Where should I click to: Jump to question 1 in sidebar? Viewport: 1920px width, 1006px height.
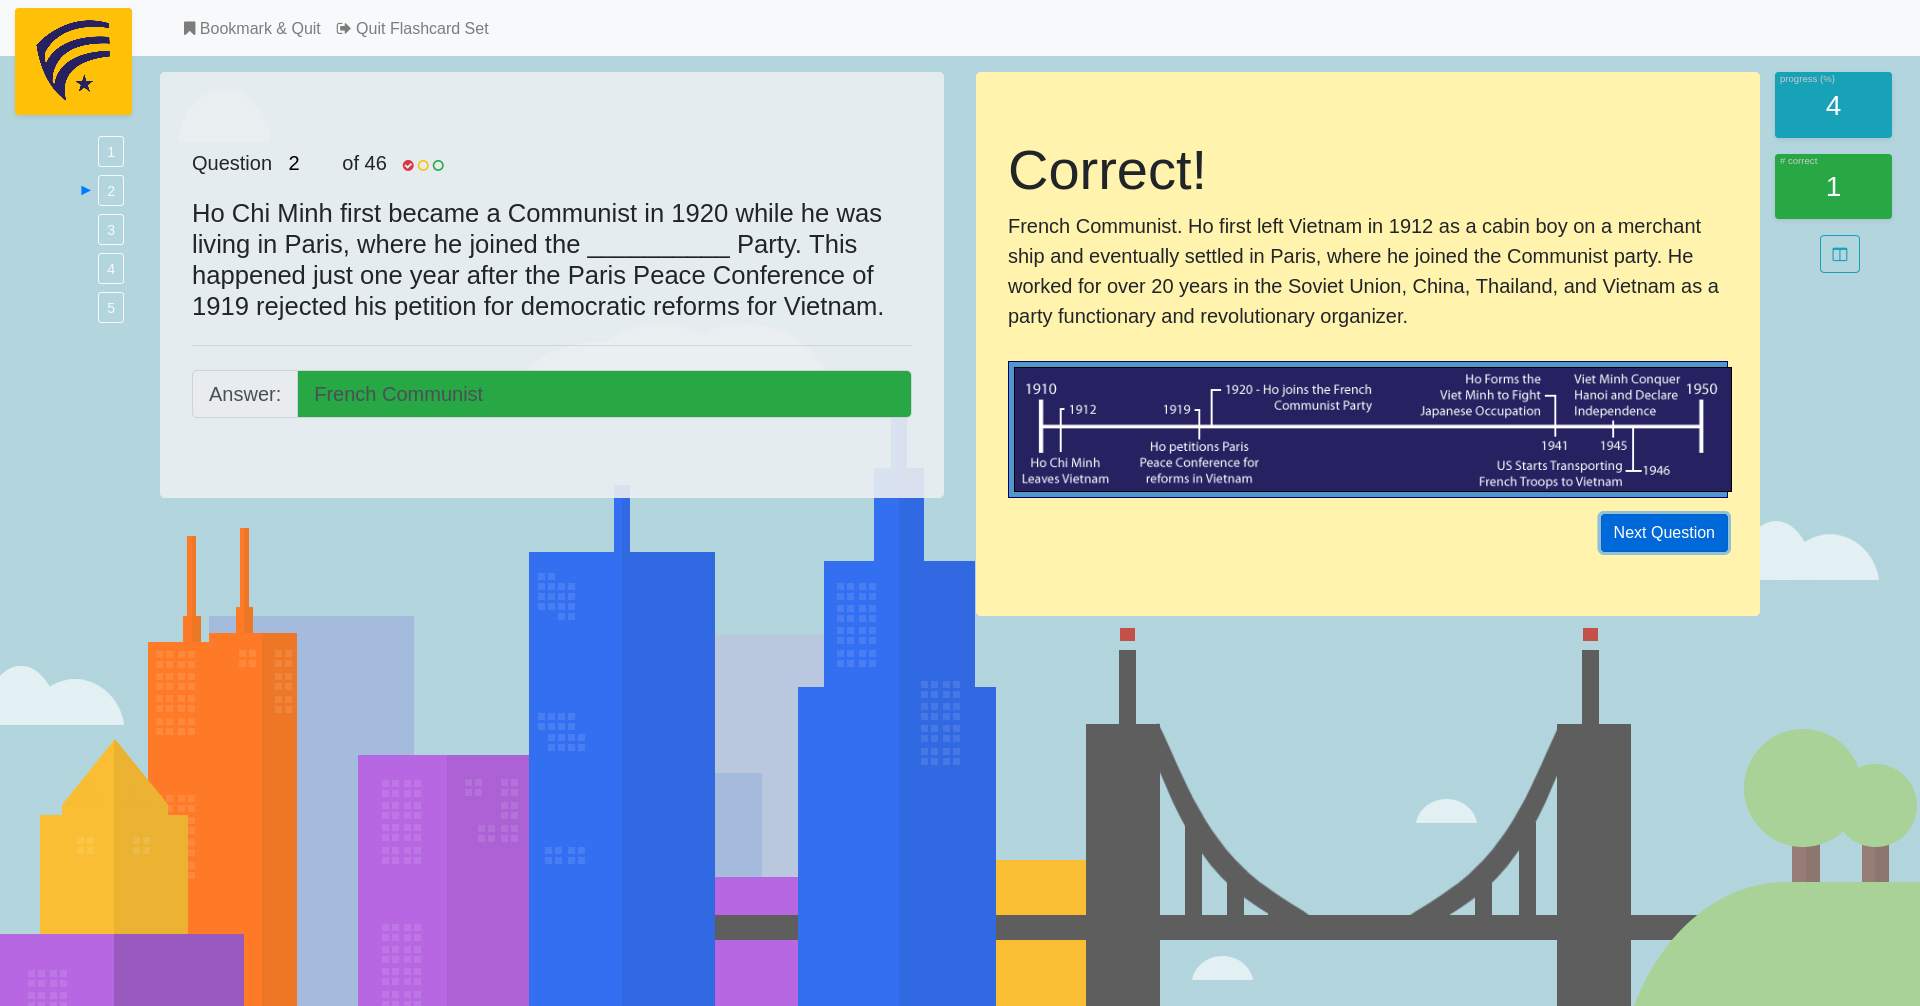tap(111, 152)
